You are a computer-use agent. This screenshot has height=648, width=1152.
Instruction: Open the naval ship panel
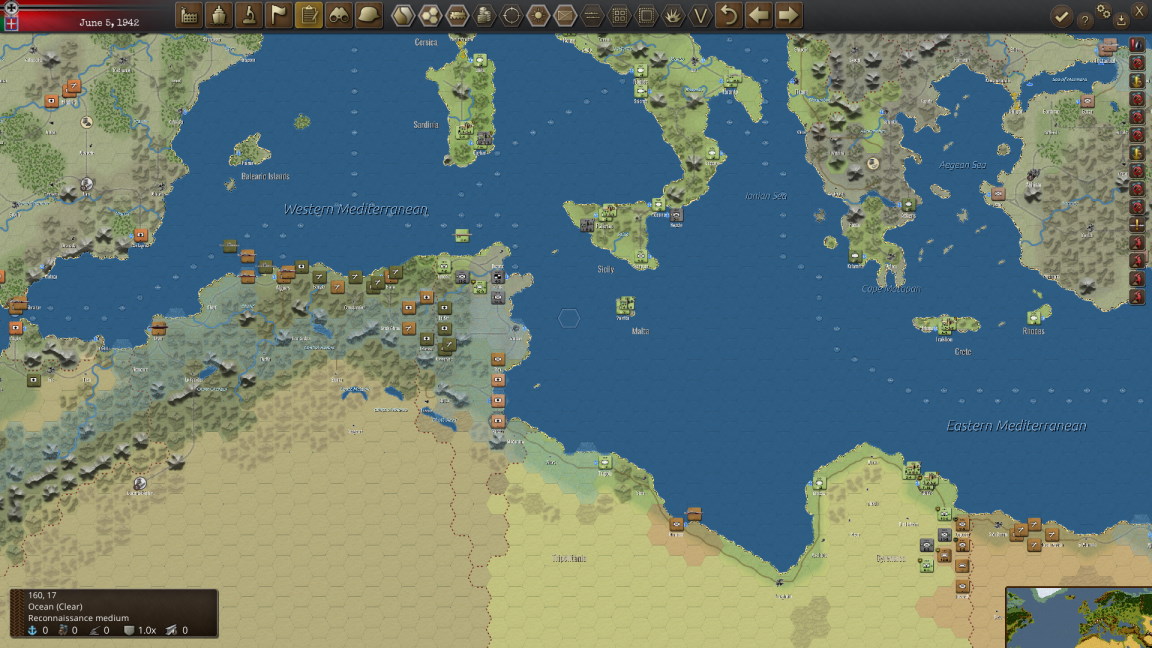[x=219, y=15]
